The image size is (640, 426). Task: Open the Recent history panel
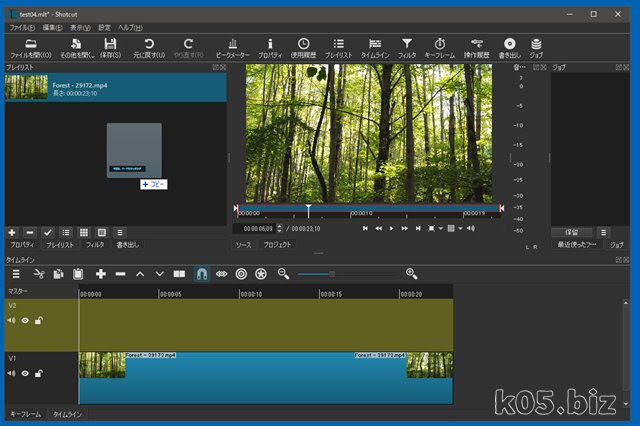(x=303, y=48)
